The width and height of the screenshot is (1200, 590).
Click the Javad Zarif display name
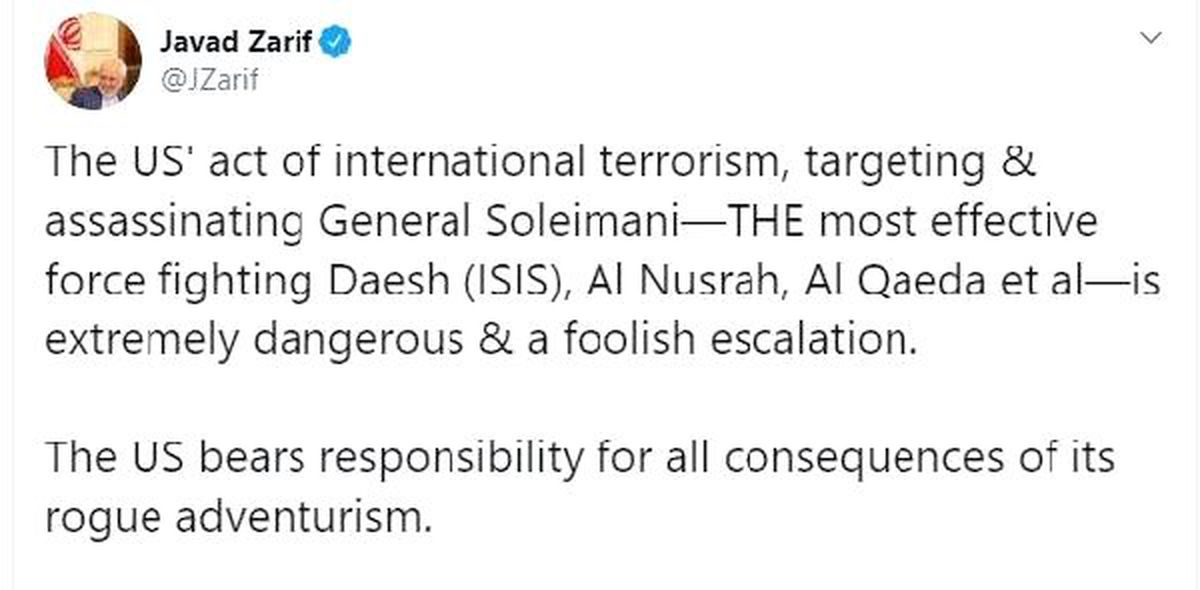(237, 44)
